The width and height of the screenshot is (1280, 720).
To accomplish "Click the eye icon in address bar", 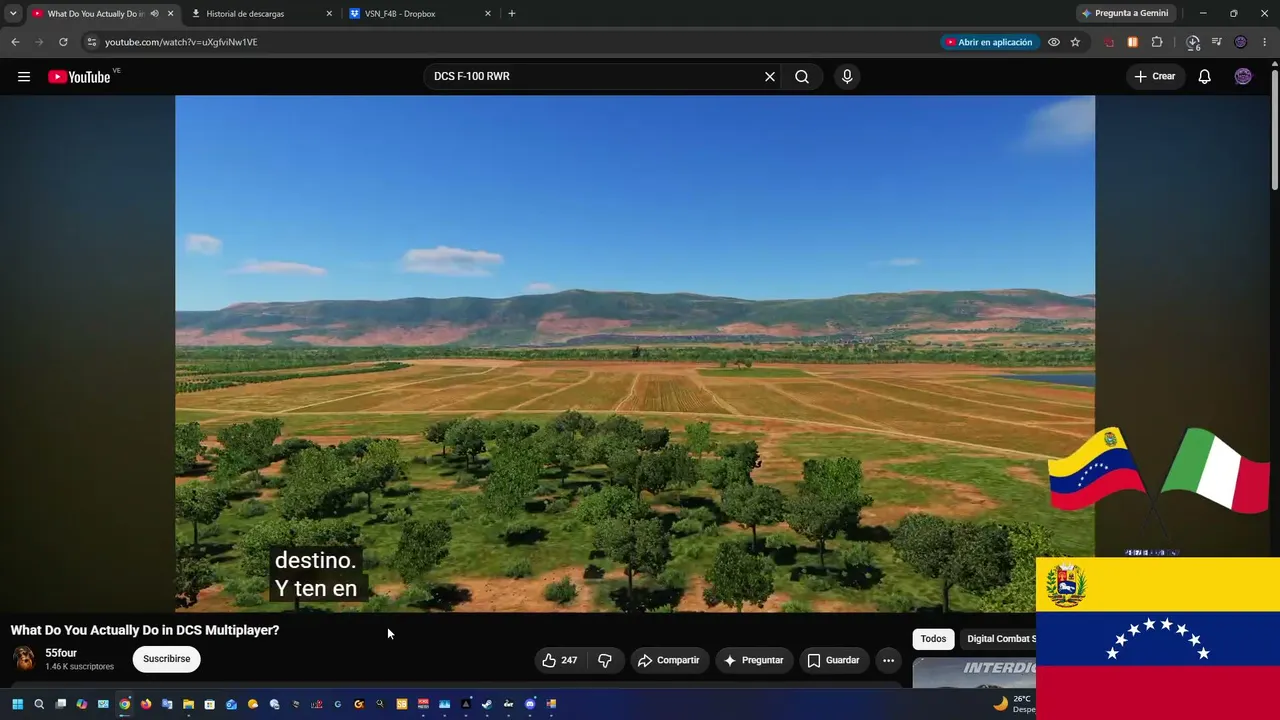I will (1054, 42).
